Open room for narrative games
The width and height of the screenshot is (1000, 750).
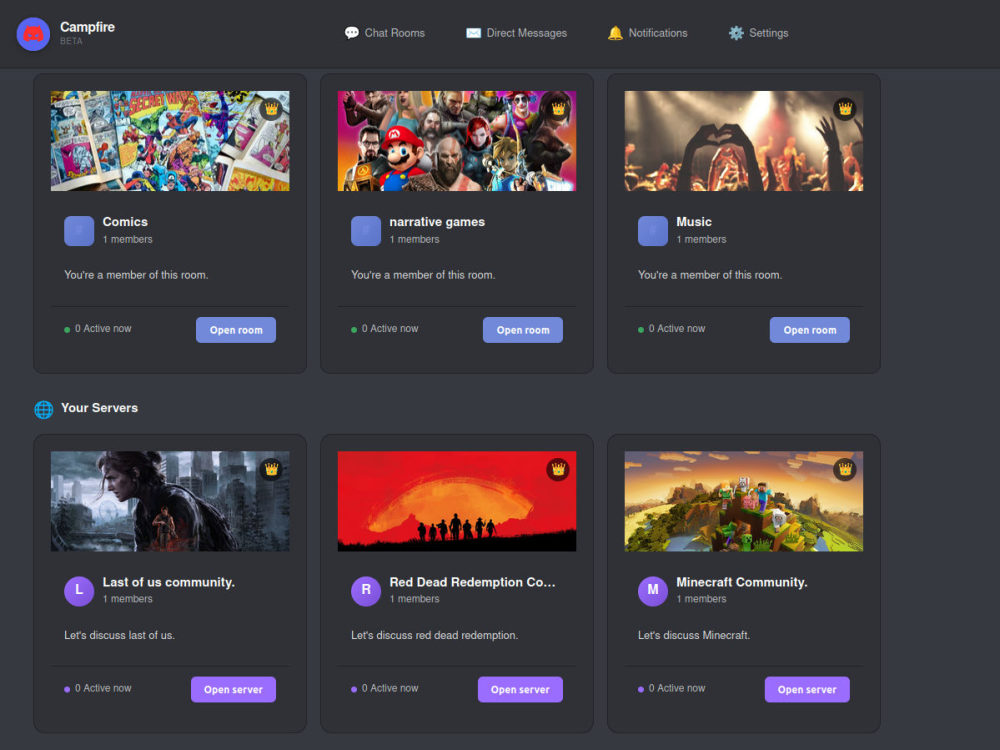click(523, 330)
